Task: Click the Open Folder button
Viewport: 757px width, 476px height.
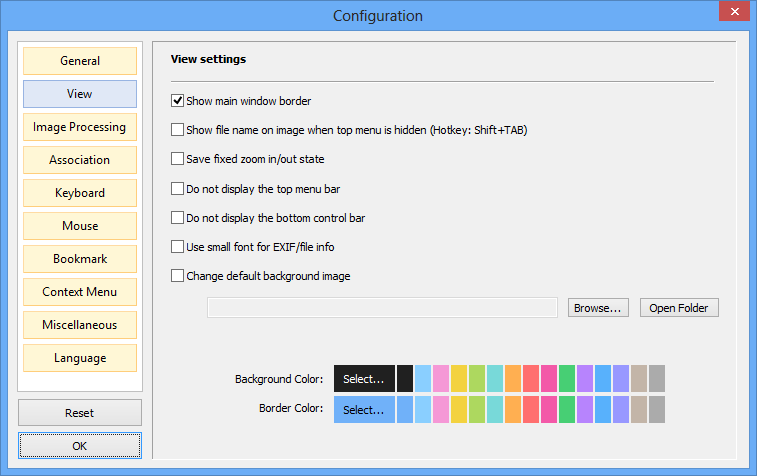Action: 679,308
